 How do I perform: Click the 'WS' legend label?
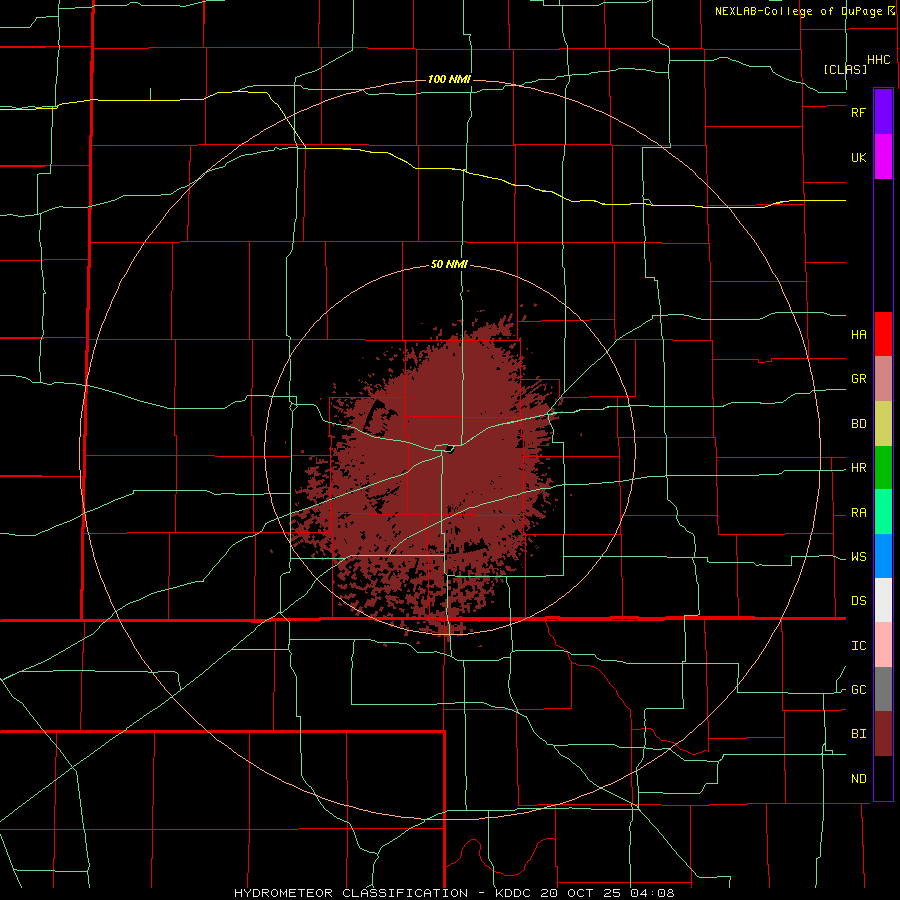[858, 557]
